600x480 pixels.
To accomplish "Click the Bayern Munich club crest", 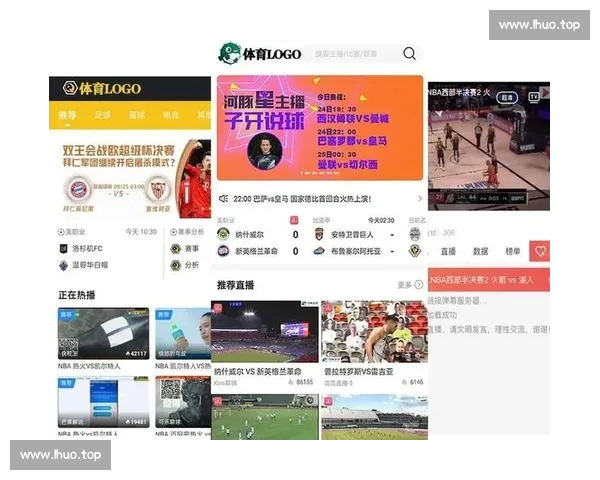I will pos(79,190).
